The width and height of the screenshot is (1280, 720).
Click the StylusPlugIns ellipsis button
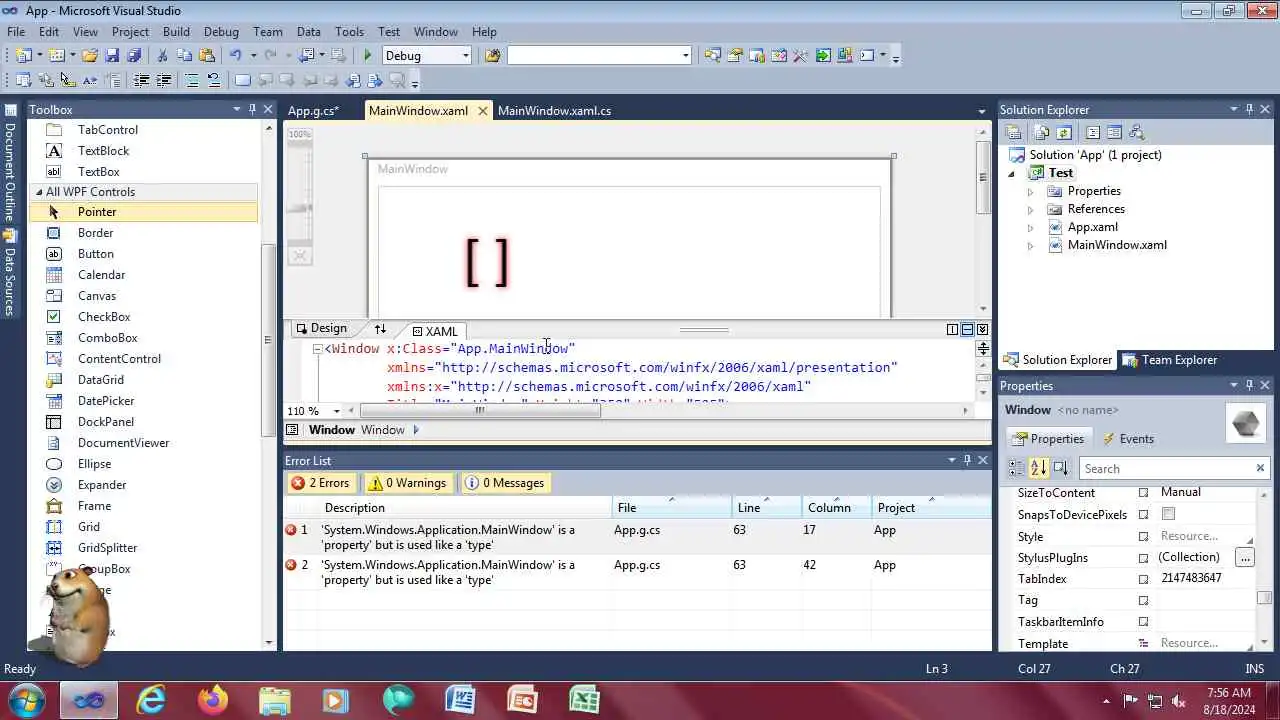(x=1244, y=557)
